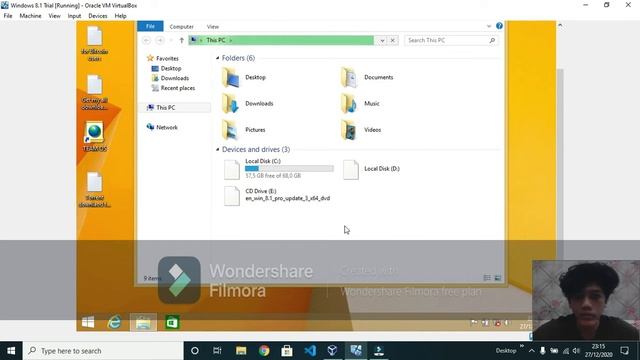Select CD Drive (E:) item
This screenshot has width=640, height=360.
pyautogui.click(x=277, y=195)
